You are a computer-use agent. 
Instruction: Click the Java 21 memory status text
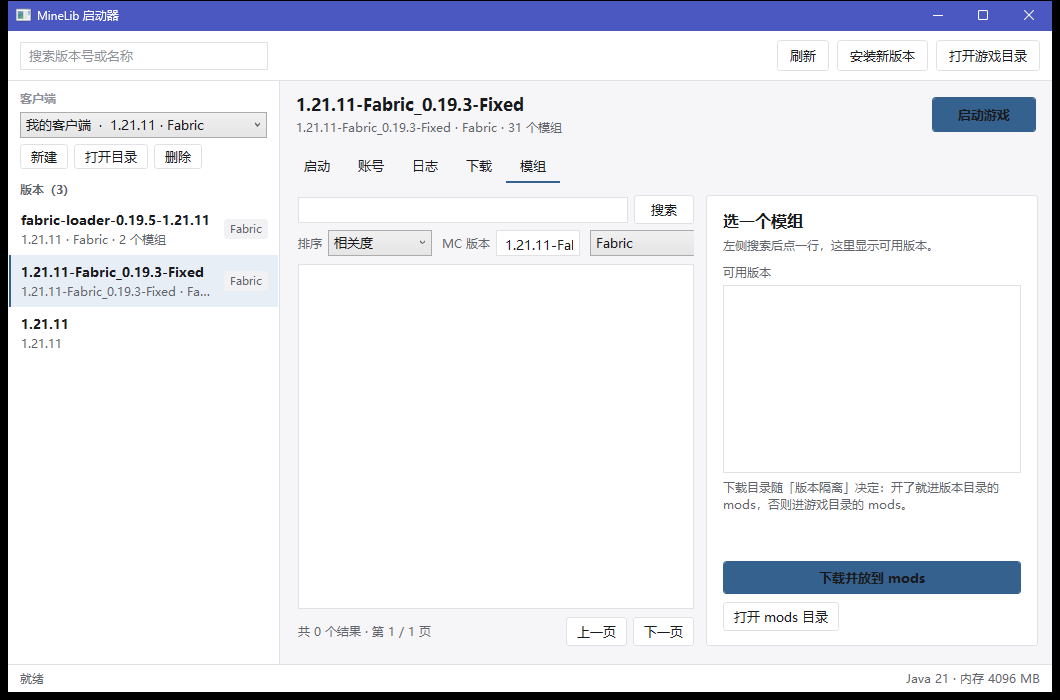point(973,678)
